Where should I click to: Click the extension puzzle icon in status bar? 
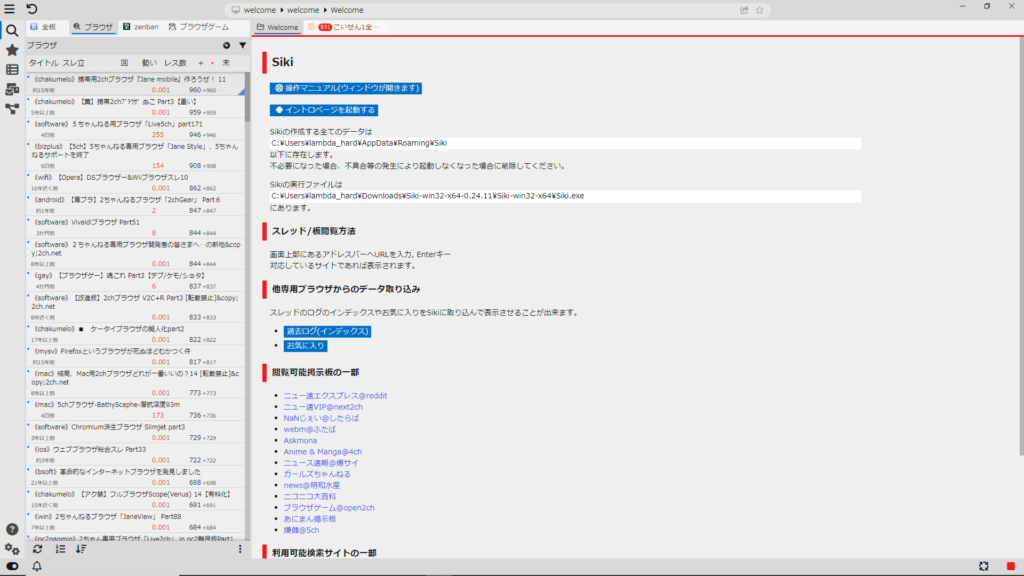coord(984,566)
